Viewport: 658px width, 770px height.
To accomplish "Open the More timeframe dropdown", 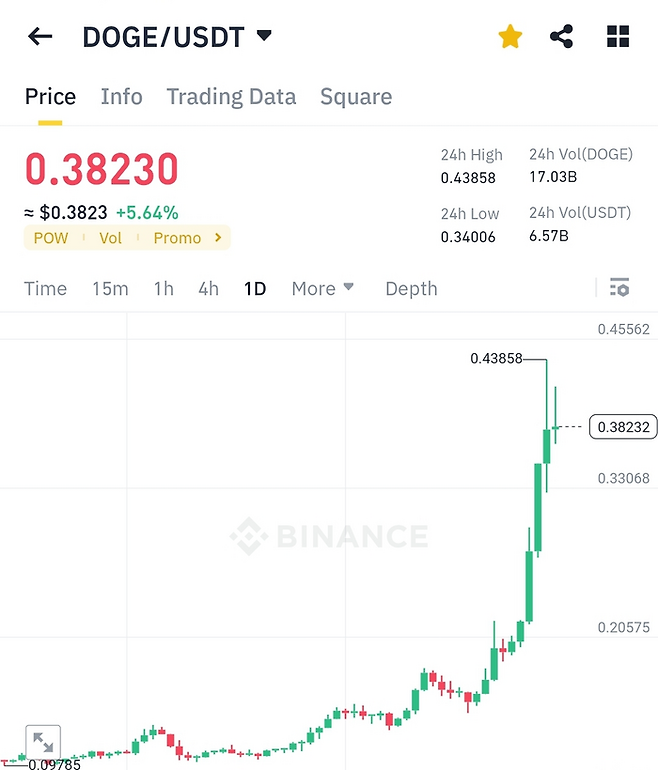I will tap(323, 289).
